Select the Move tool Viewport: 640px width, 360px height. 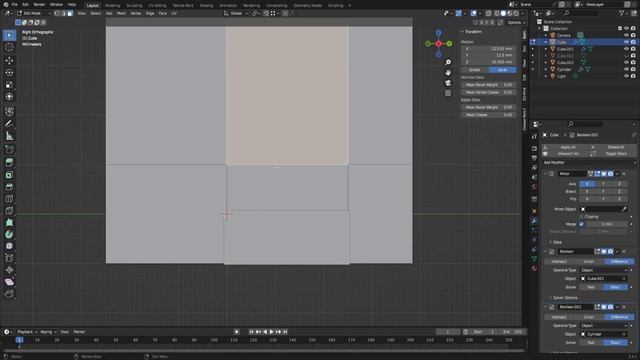9,60
